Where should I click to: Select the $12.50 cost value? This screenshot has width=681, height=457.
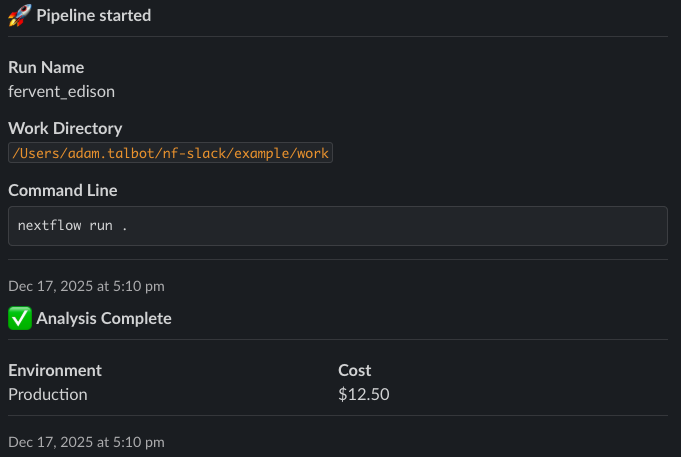364,394
